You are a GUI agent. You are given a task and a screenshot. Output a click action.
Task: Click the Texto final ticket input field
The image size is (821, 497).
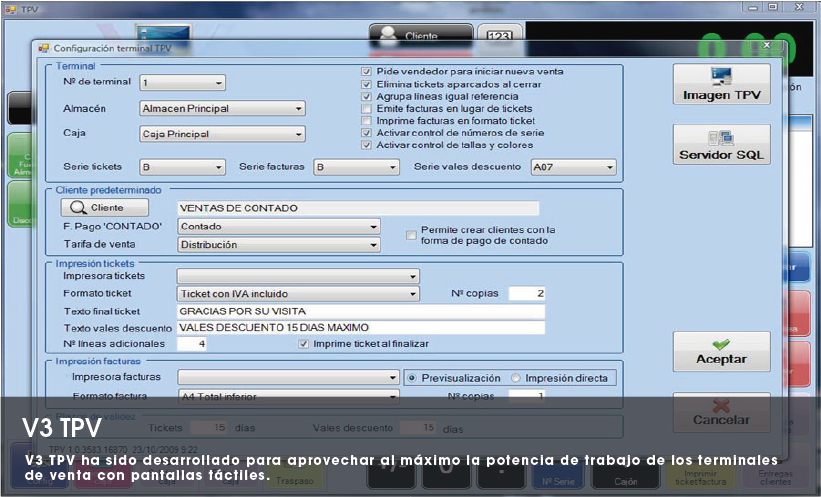360,311
